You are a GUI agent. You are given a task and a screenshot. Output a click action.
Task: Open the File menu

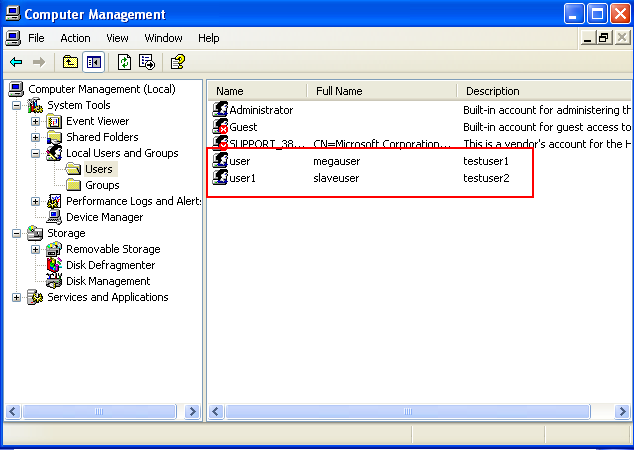[36, 38]
